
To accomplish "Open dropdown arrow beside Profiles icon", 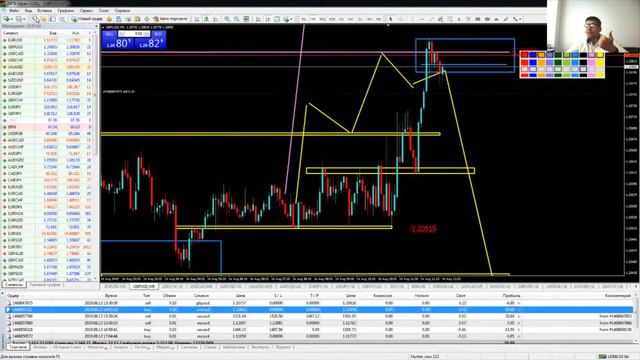I will pos(24,19).
